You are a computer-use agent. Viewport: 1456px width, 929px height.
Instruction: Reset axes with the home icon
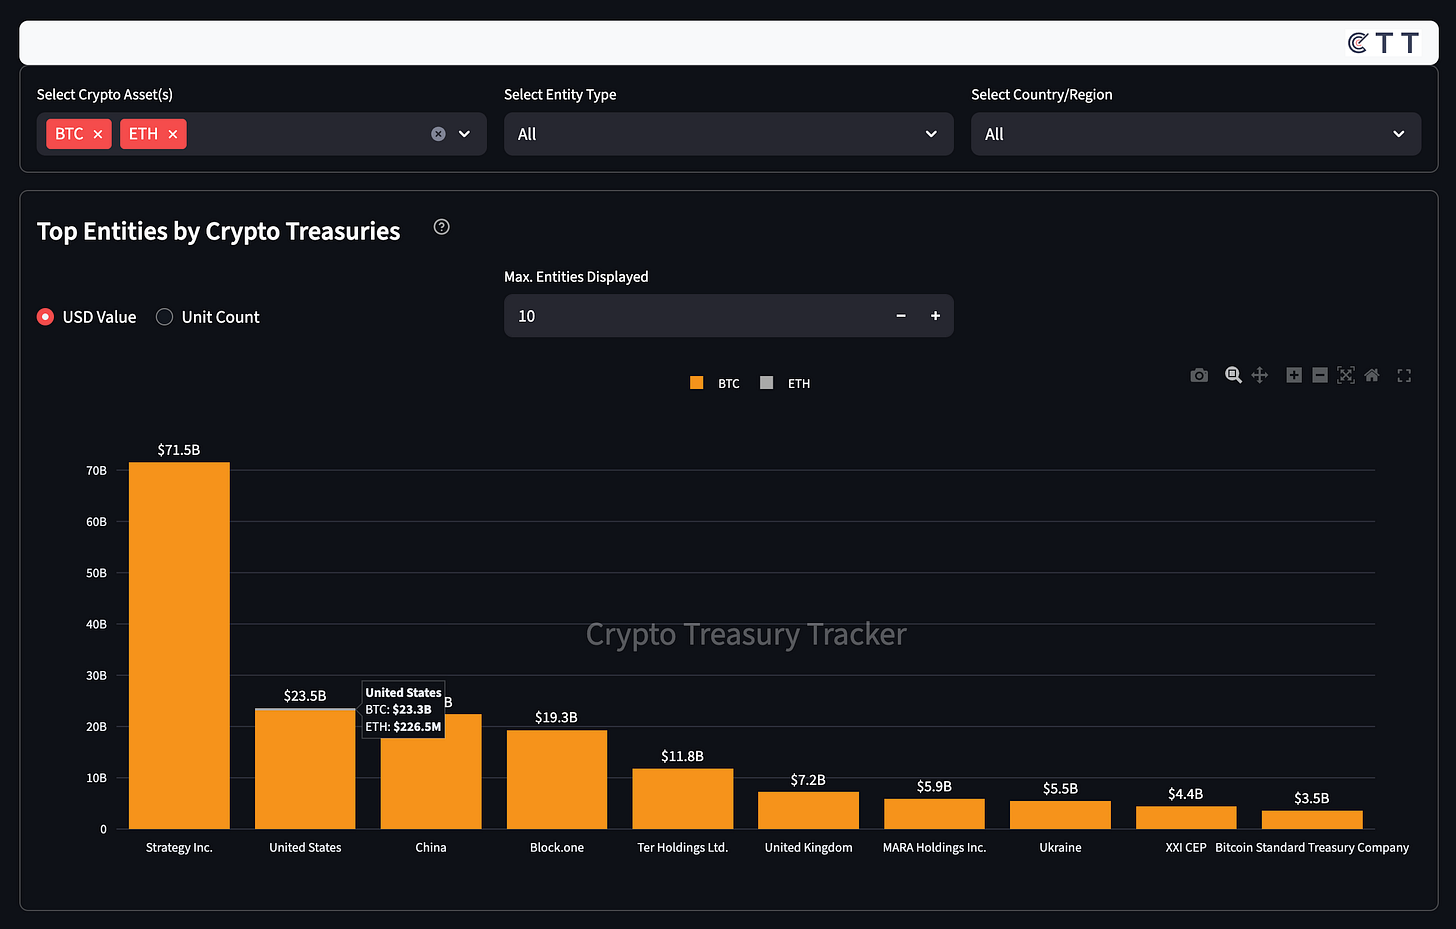pyautogui.click(x=1371, y=375)
